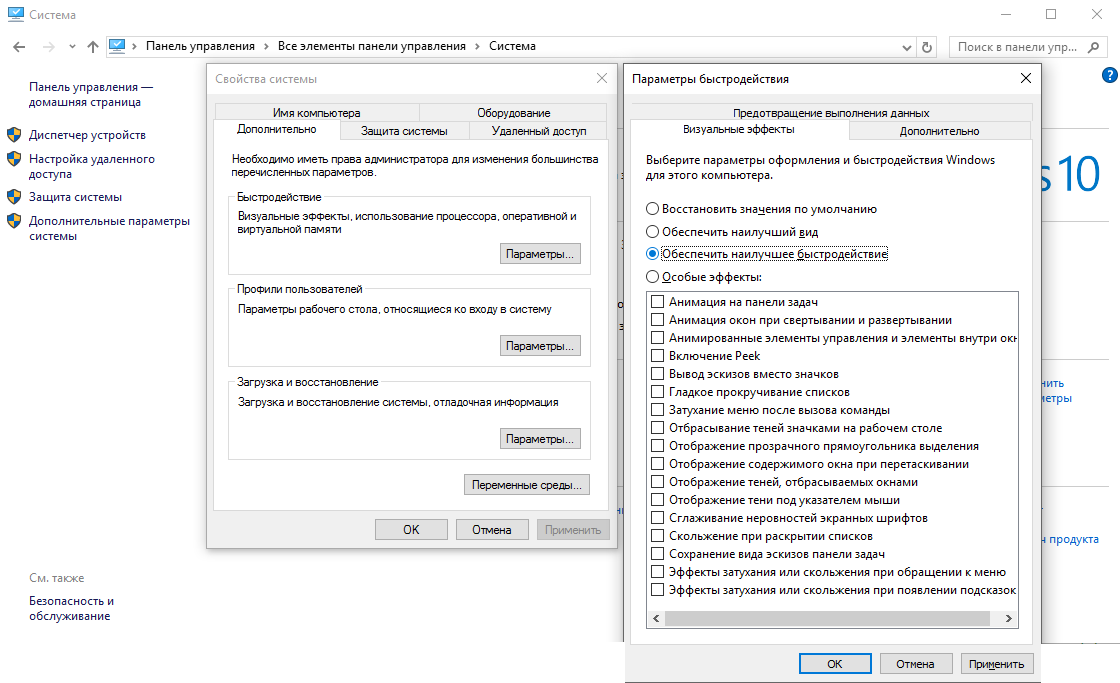
Task: Click the search magnifier icon
Action: [1094, 47]
